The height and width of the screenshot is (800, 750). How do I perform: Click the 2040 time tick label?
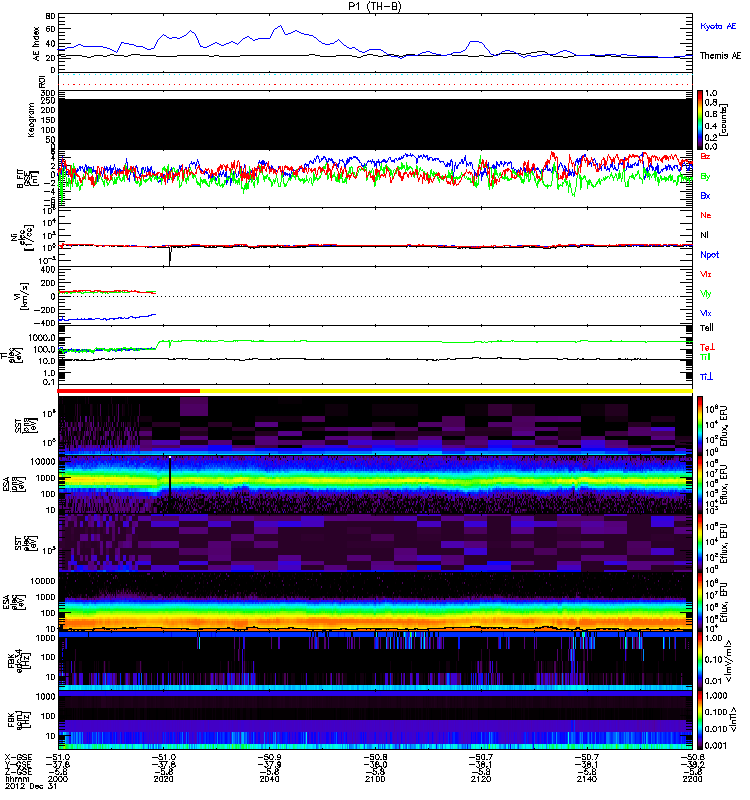point(269,780)
